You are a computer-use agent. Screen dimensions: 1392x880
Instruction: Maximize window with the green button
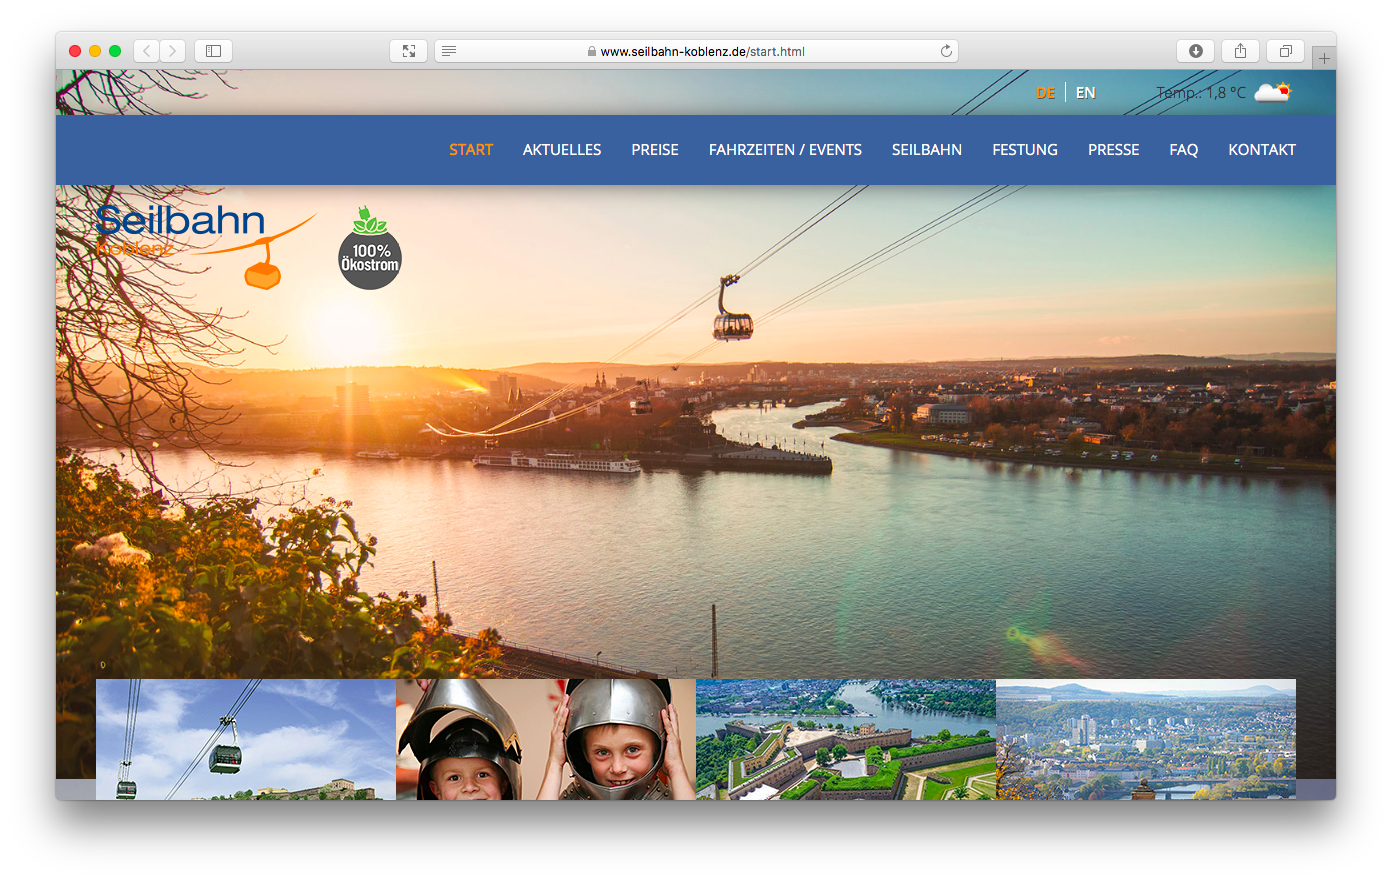click(x=115, y=51)
